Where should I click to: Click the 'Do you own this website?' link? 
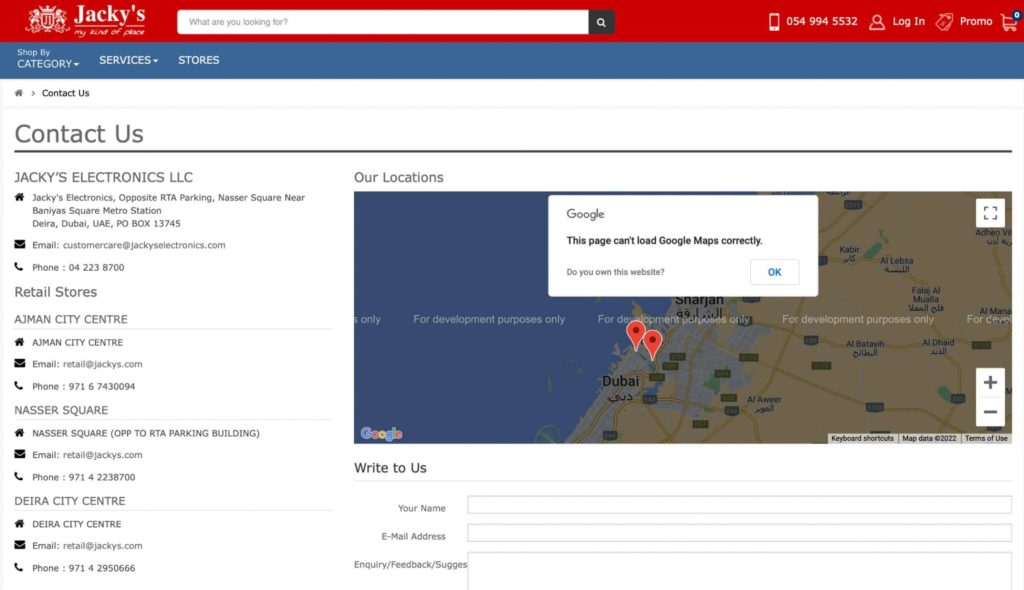point(615,272)
